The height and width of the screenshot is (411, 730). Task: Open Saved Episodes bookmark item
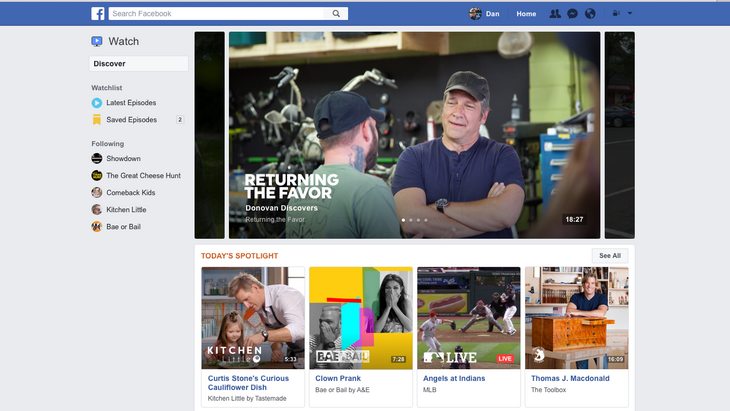(x=131, y=120)
